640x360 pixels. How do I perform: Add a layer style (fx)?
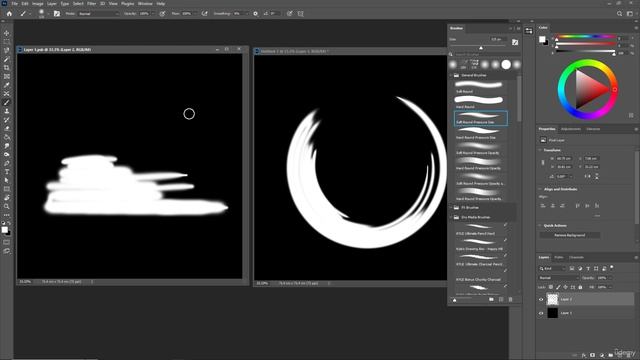tap(584, 356)
